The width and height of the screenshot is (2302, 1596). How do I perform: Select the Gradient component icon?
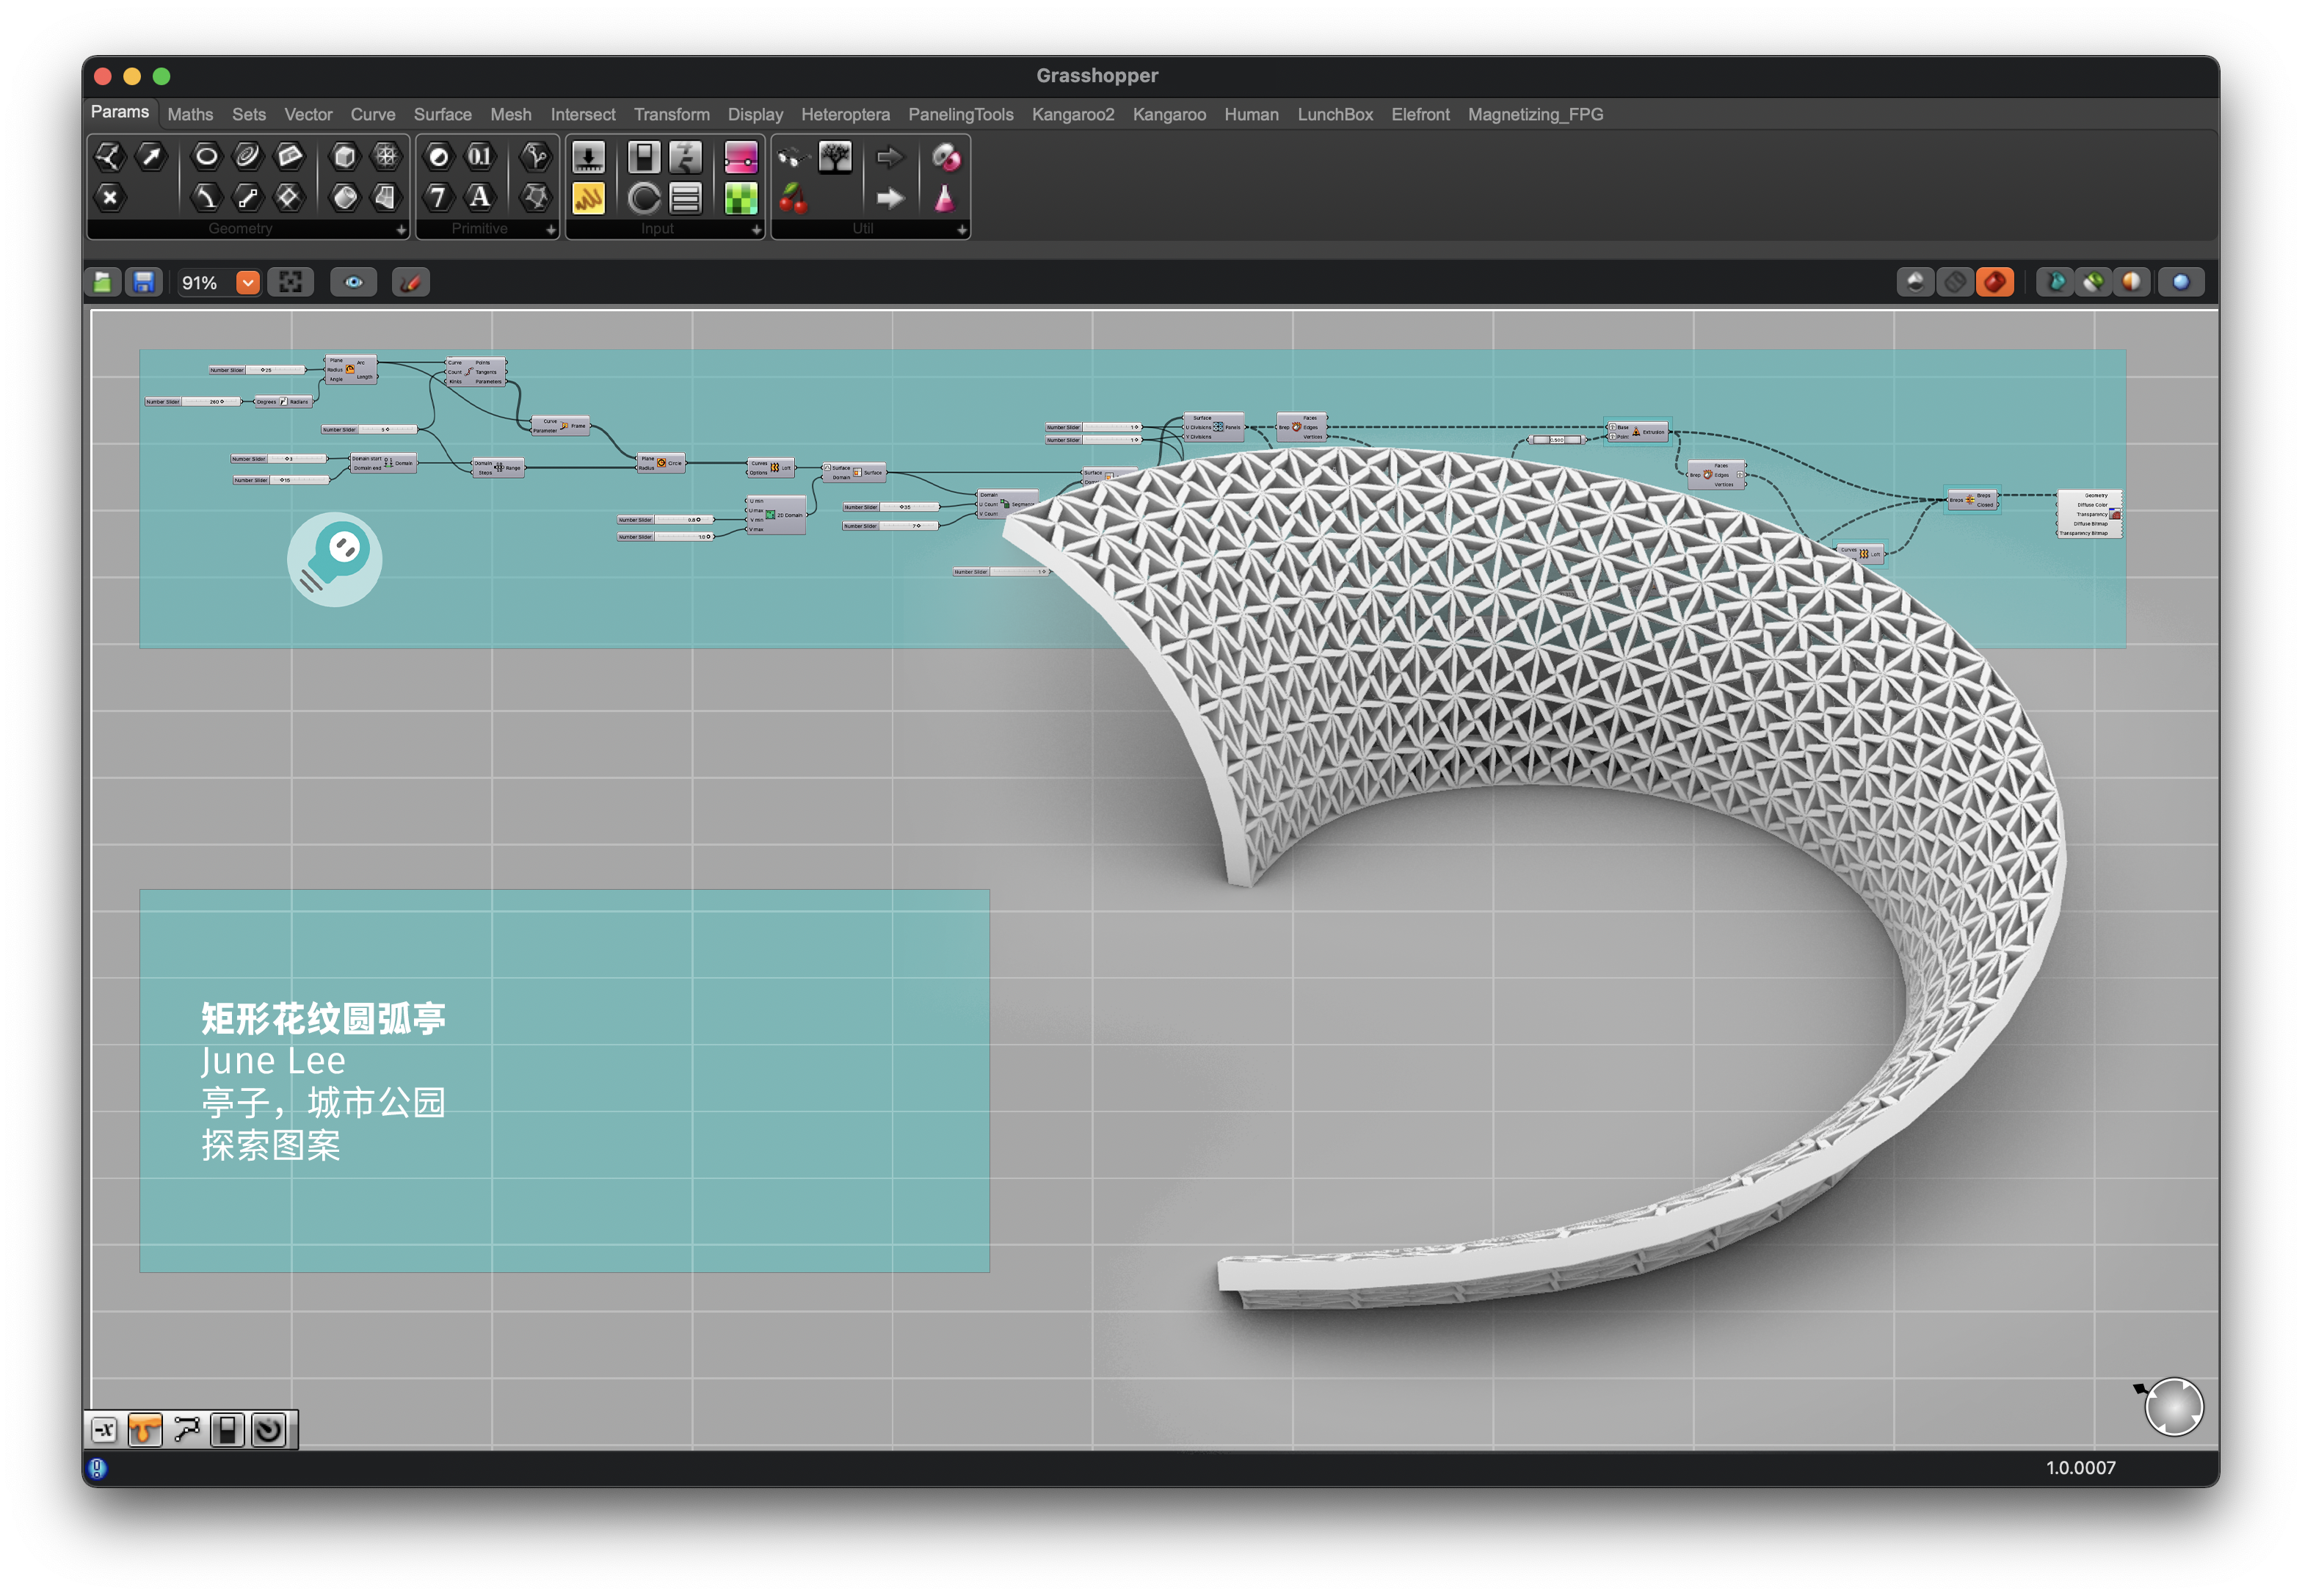tap(741, 198)
